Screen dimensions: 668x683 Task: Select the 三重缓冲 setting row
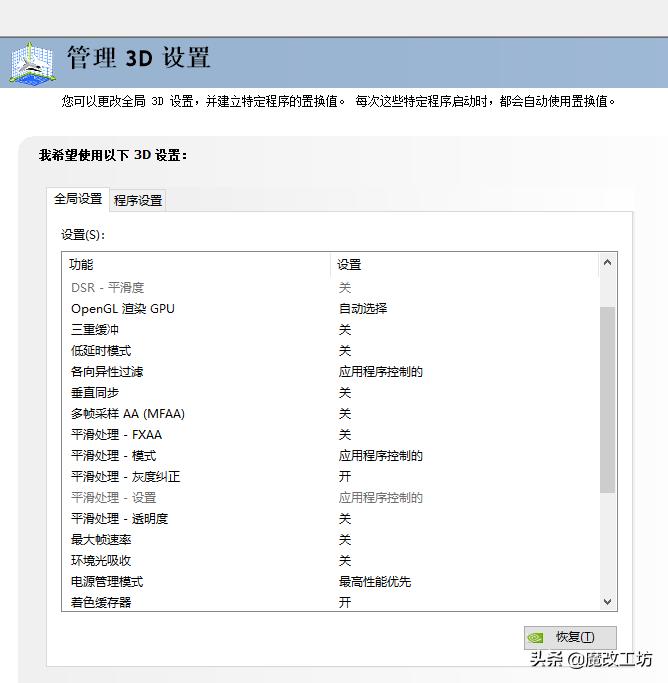pyautogui.click(x=331, y=330)
